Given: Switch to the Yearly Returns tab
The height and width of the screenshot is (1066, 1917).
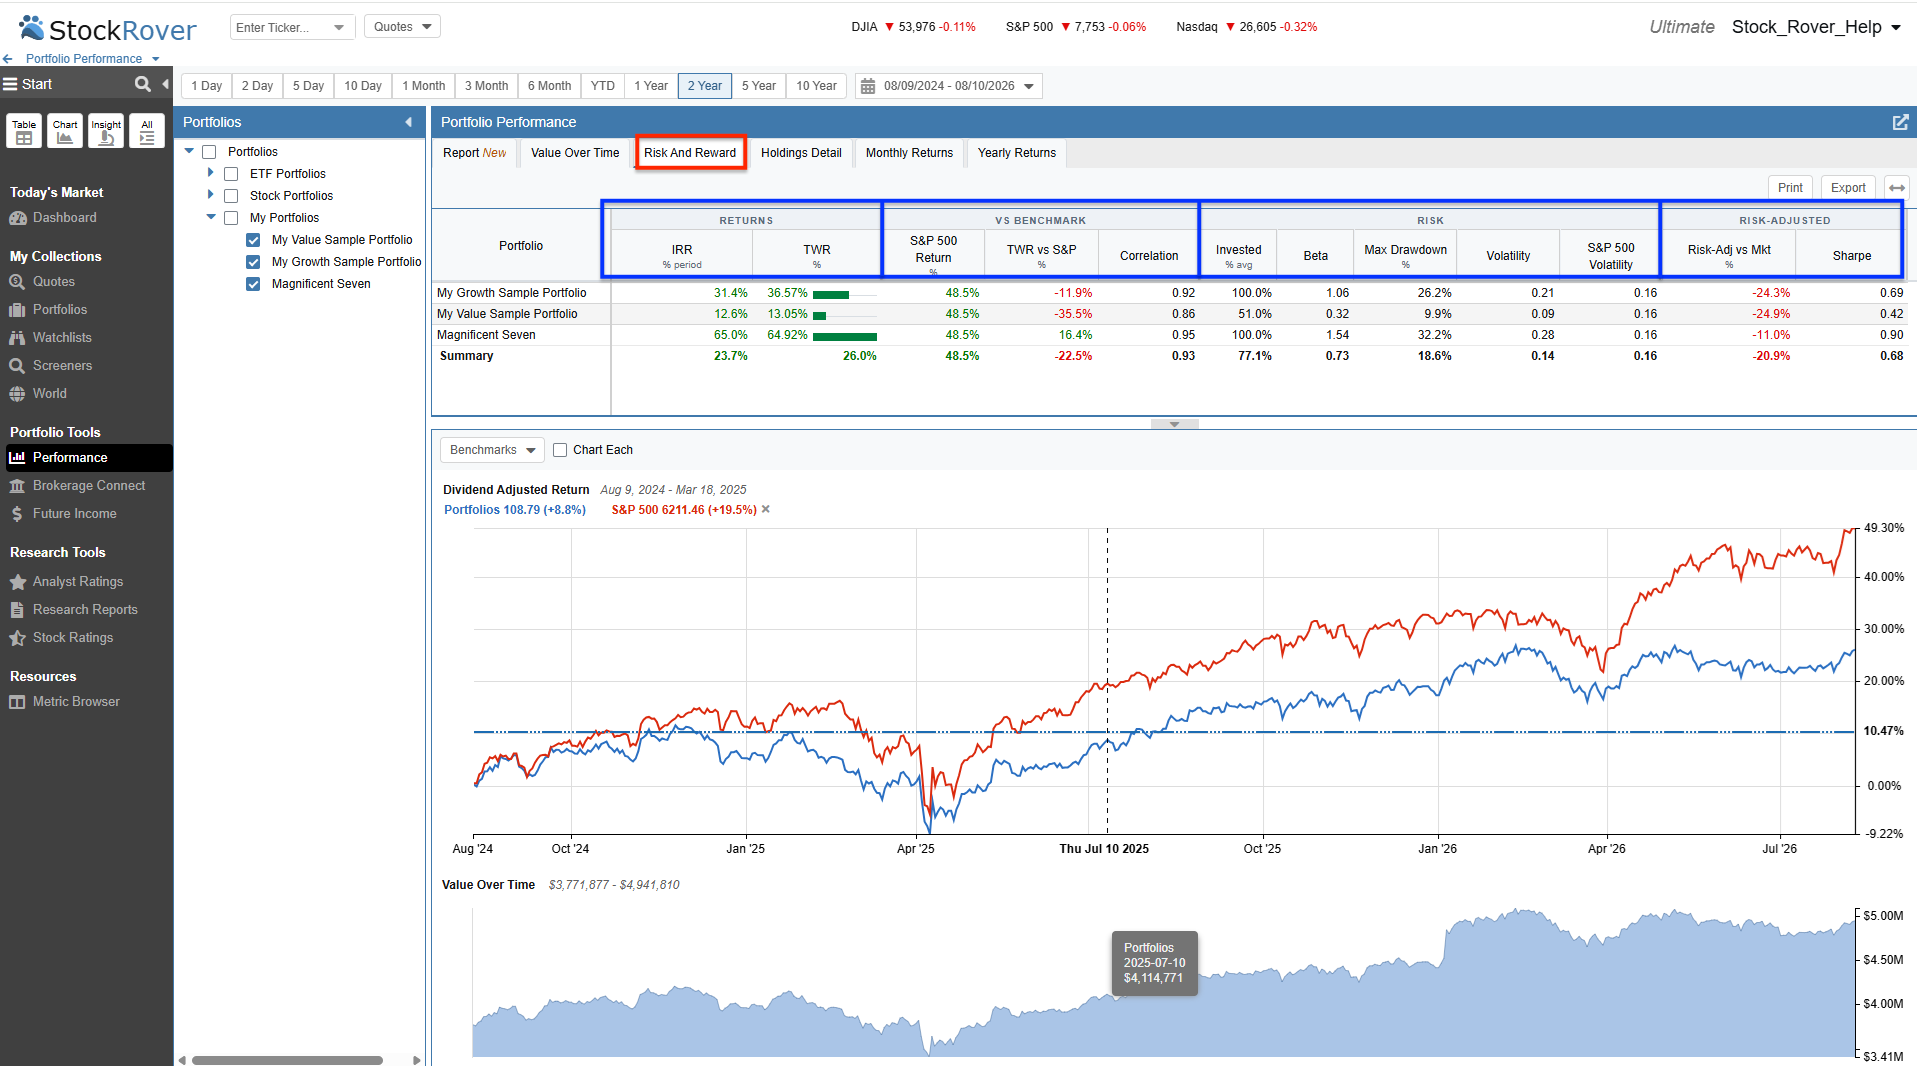Looking at the screenshot, I should click(x=1017, y=153).
